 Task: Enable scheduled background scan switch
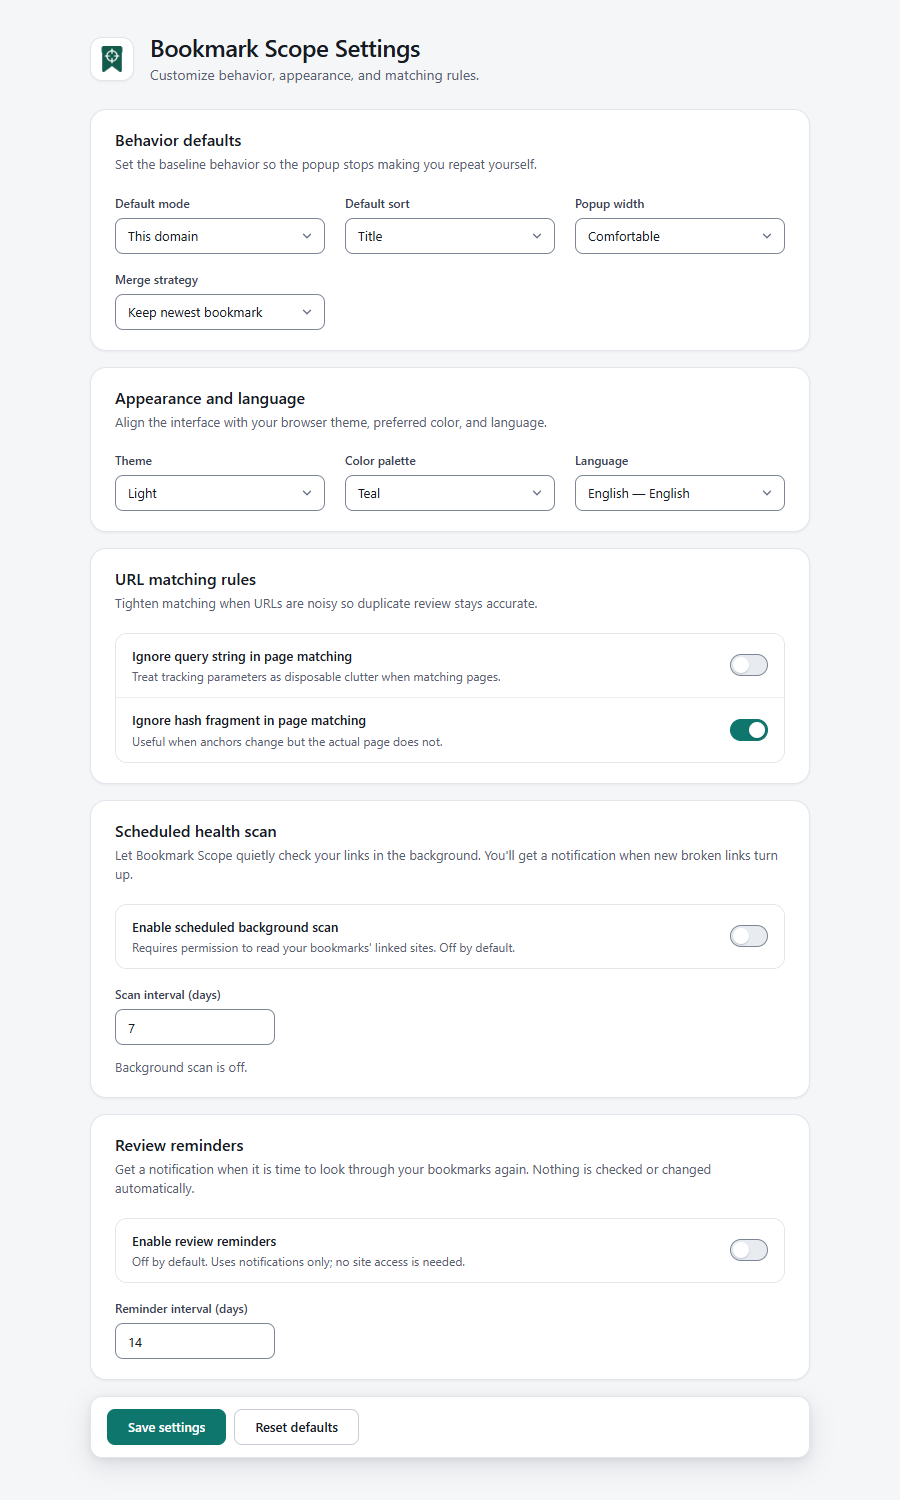(x=749, y=936)
